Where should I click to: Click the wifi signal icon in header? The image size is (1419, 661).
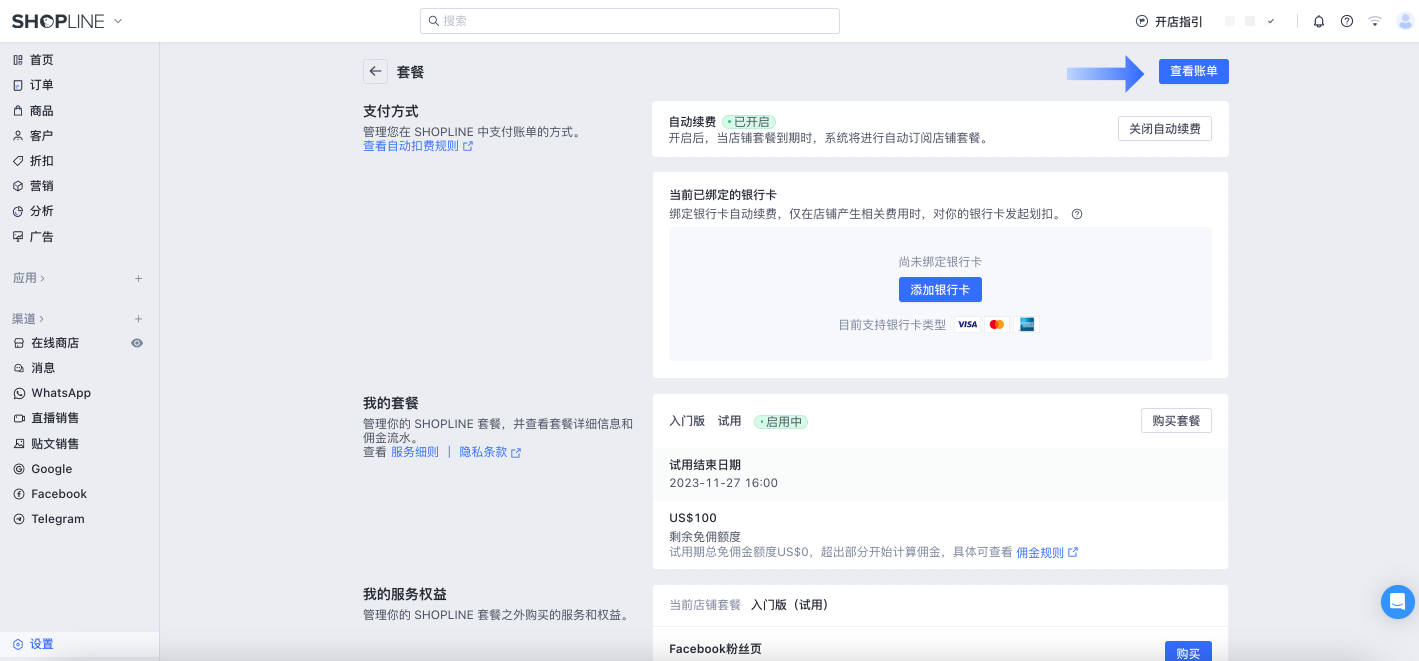pyautogui.click(x=1375, y=21)
